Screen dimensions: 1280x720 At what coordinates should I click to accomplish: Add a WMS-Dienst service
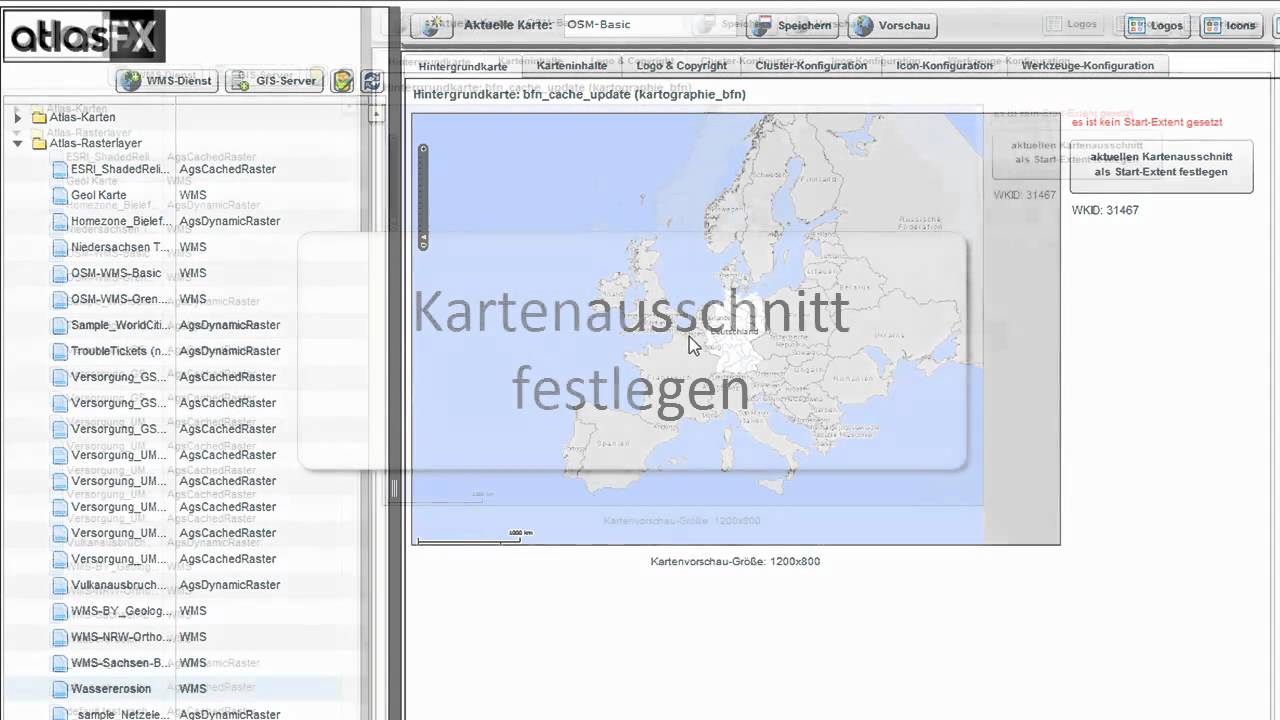(x=167, y=81)
